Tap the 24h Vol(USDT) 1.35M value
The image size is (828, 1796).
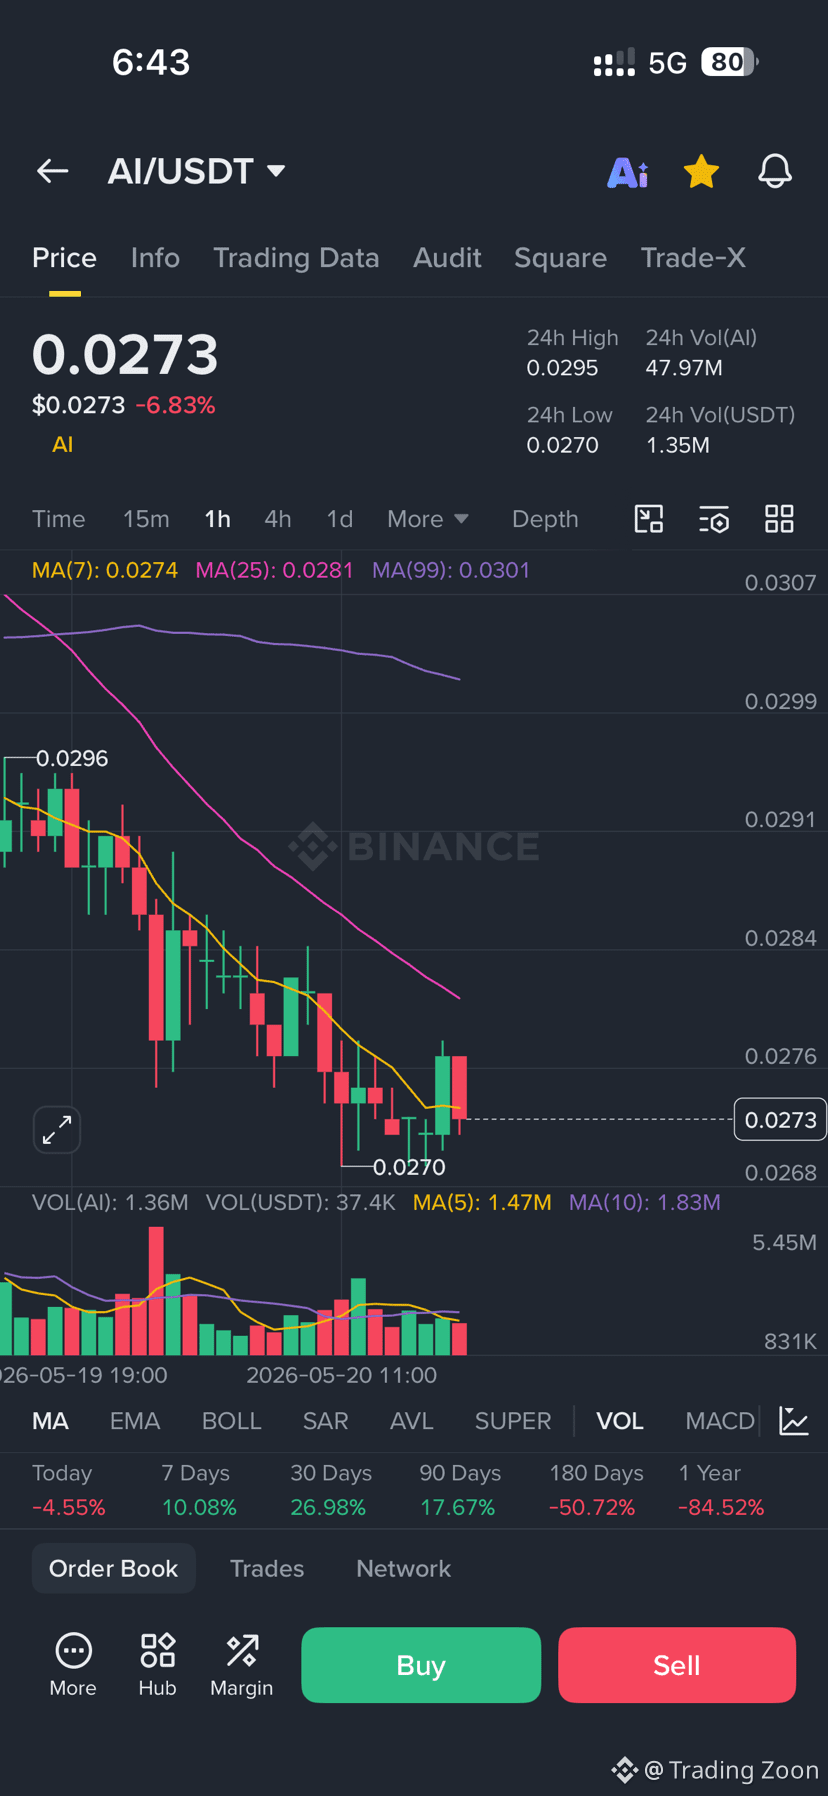pyautogui.click(x=678, y=445)
